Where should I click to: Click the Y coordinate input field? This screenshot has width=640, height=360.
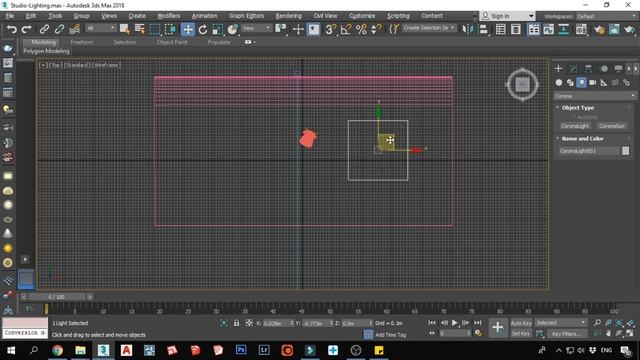point(317,323)
